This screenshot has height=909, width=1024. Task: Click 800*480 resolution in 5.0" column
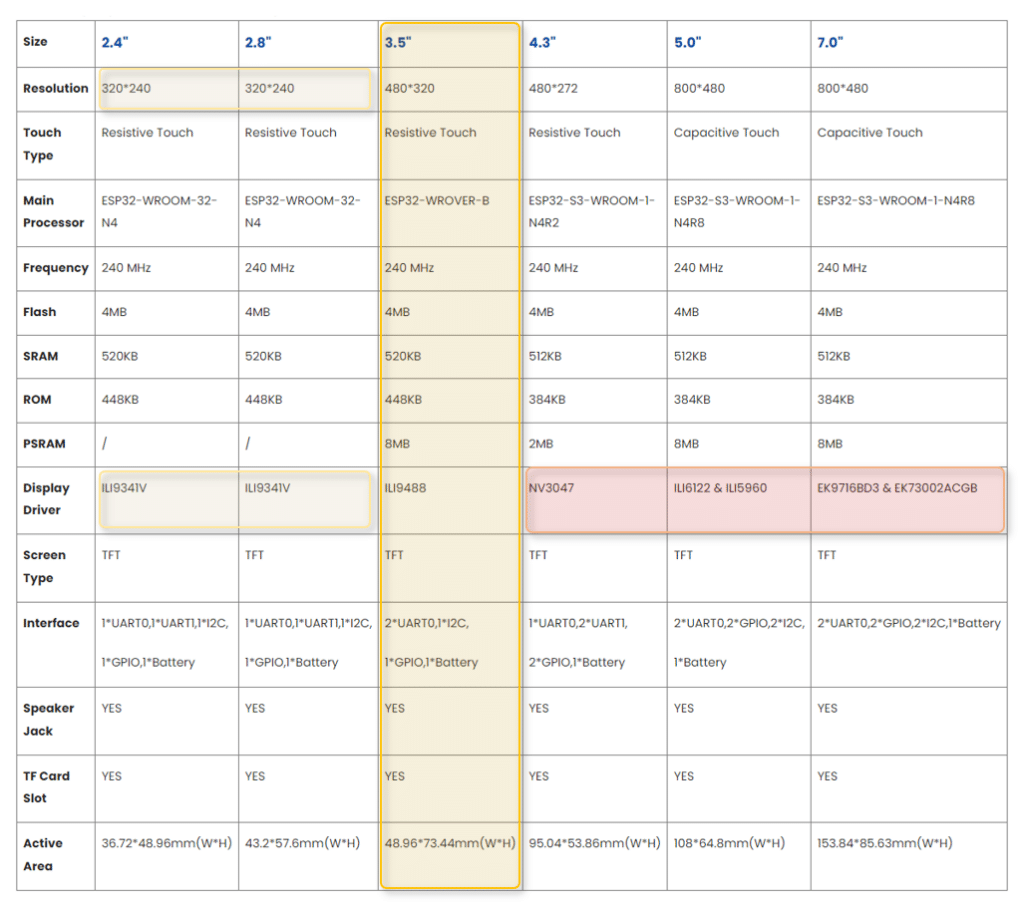click(x=699, y=88)
